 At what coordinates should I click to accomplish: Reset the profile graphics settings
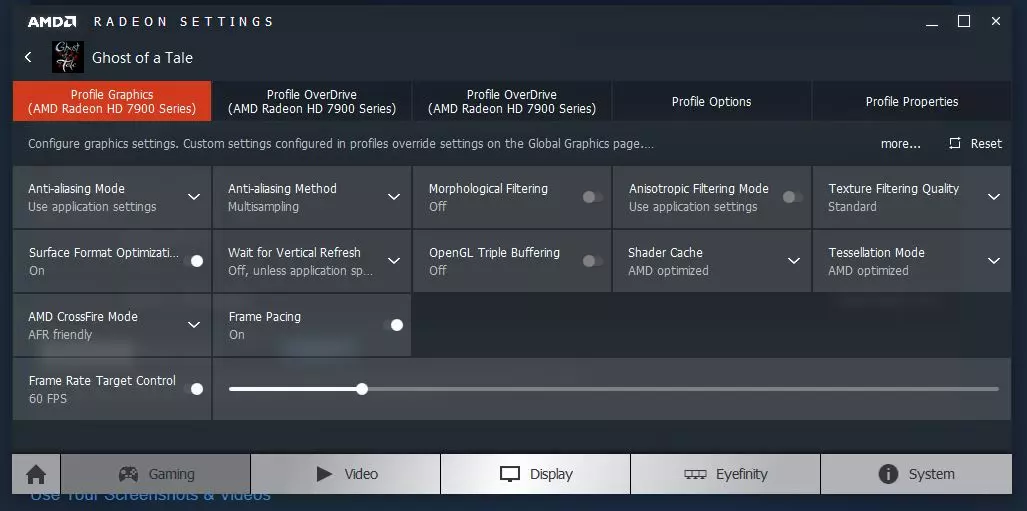tap(975, 143)
